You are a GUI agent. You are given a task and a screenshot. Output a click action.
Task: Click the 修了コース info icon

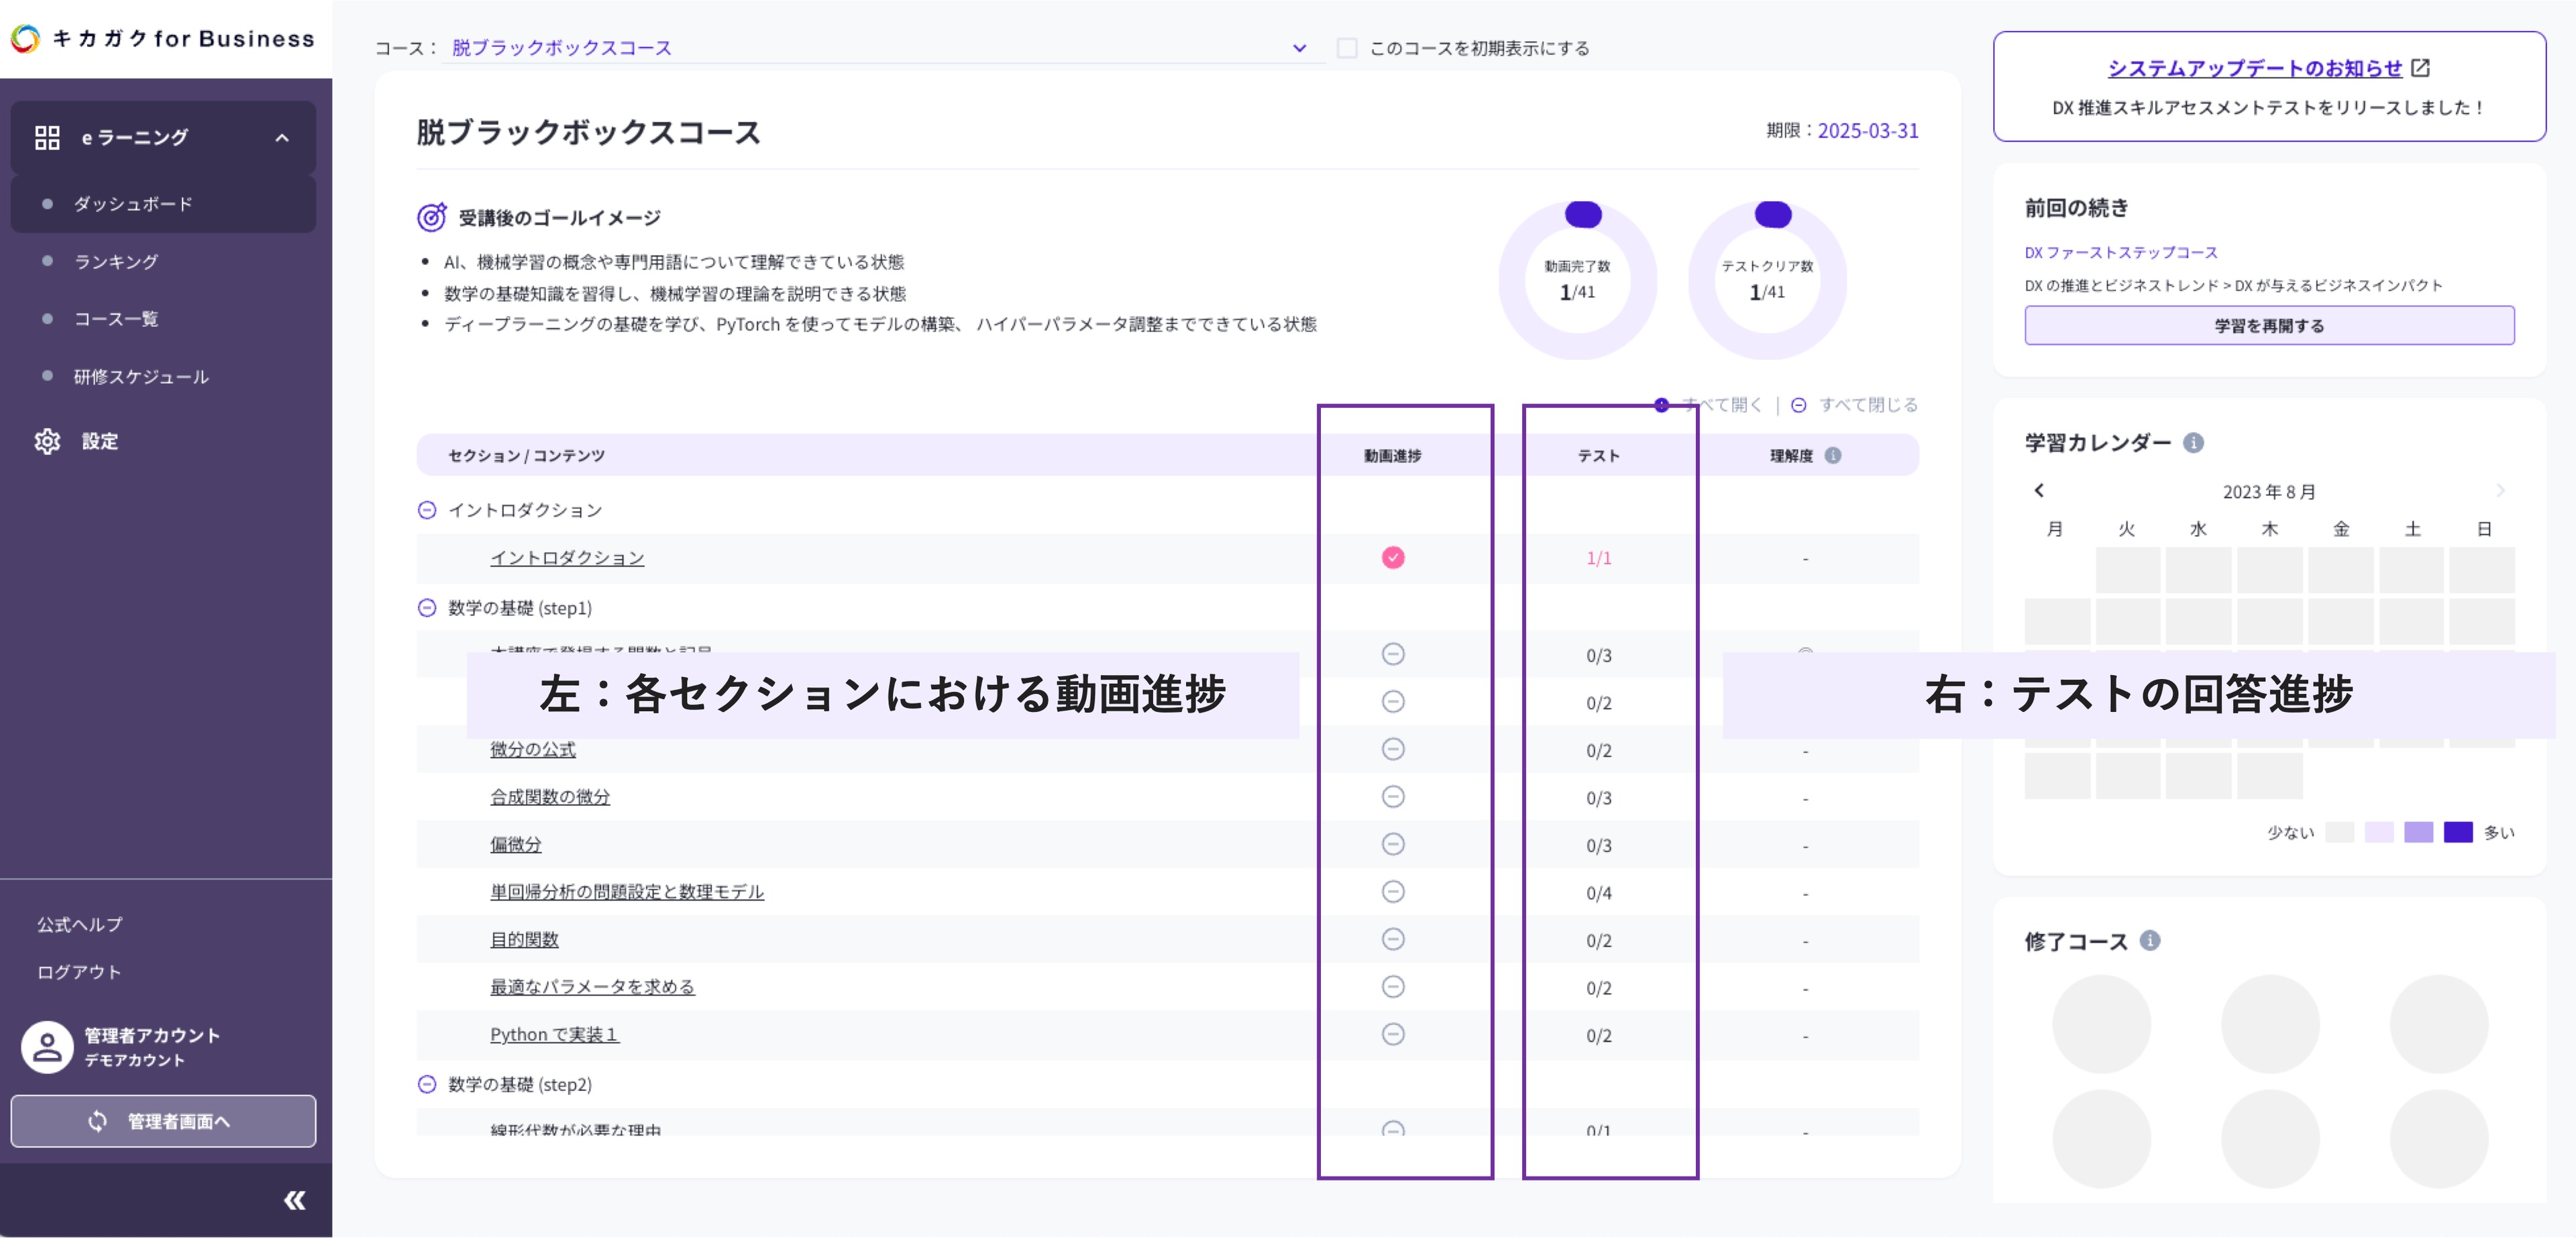click(2150, 940)
